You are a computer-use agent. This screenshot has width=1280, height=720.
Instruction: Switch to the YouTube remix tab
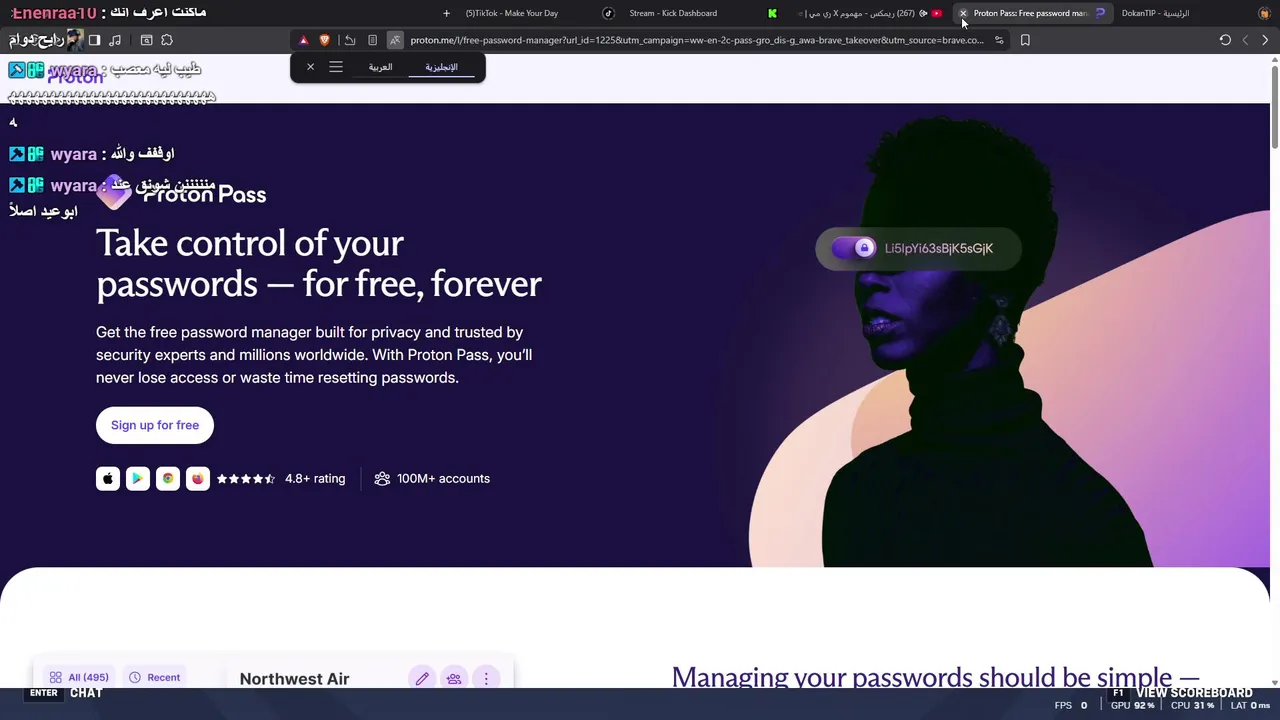pos(868,13)
